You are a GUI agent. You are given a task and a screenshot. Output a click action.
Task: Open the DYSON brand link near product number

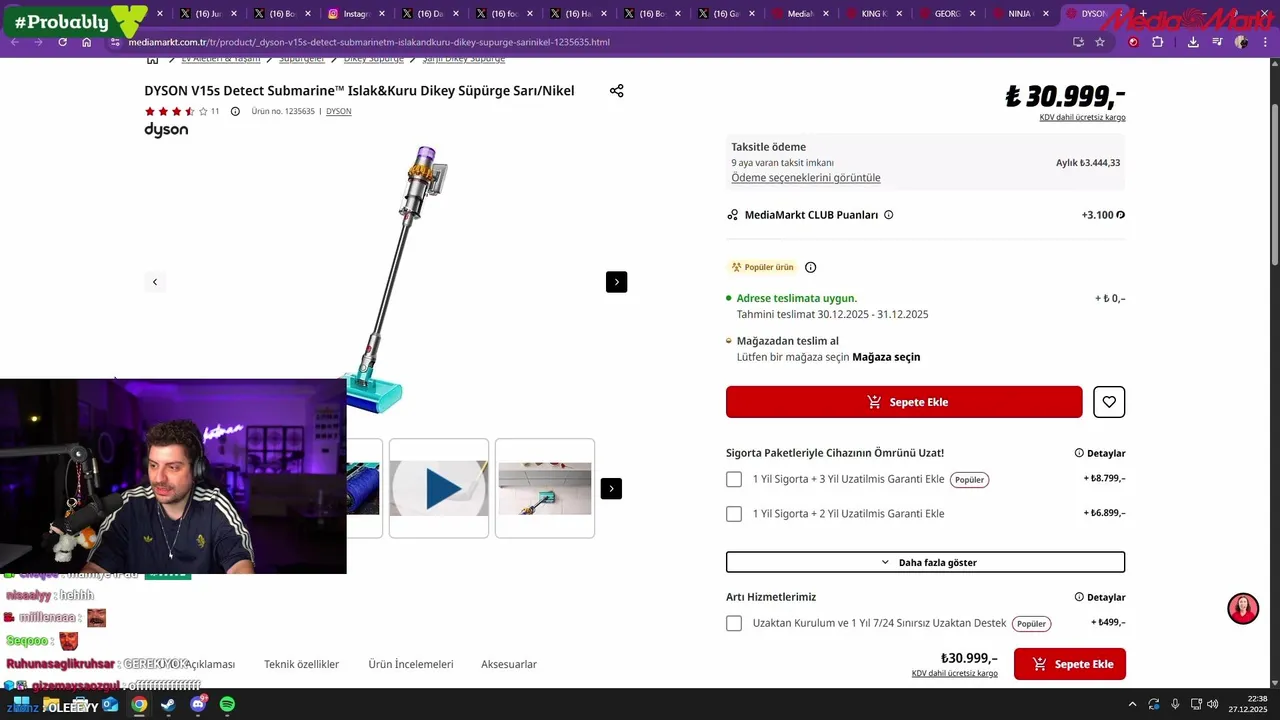[338, 111]
